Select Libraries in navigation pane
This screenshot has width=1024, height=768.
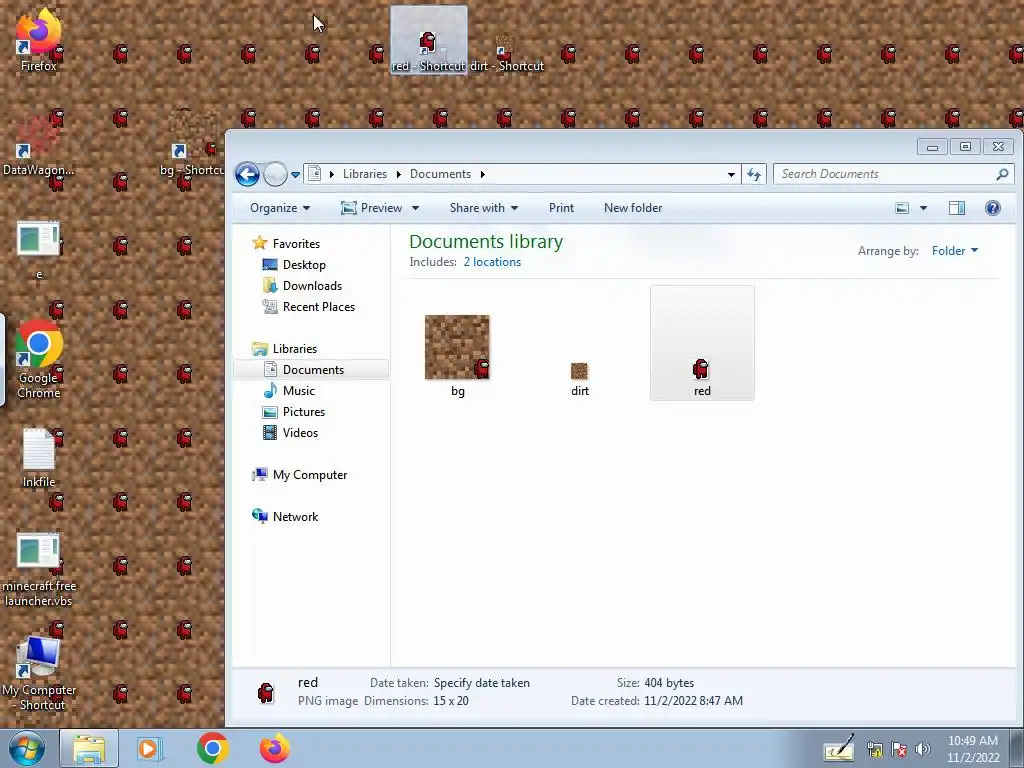coord(295,349)
